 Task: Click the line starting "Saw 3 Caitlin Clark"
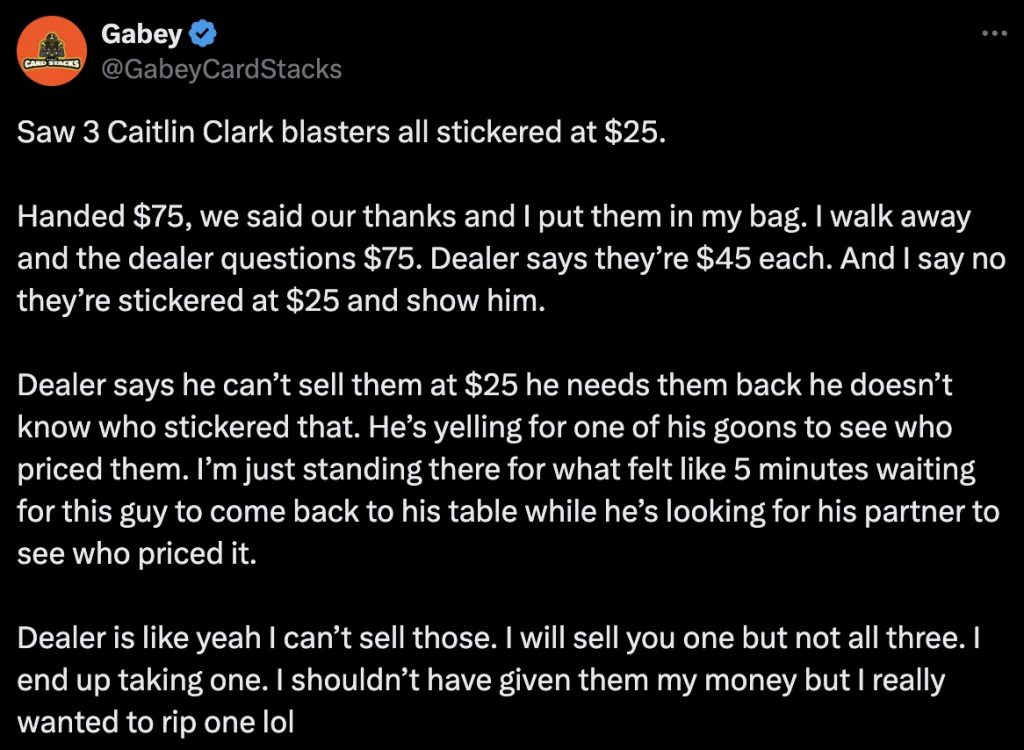[x=340, y=134]
